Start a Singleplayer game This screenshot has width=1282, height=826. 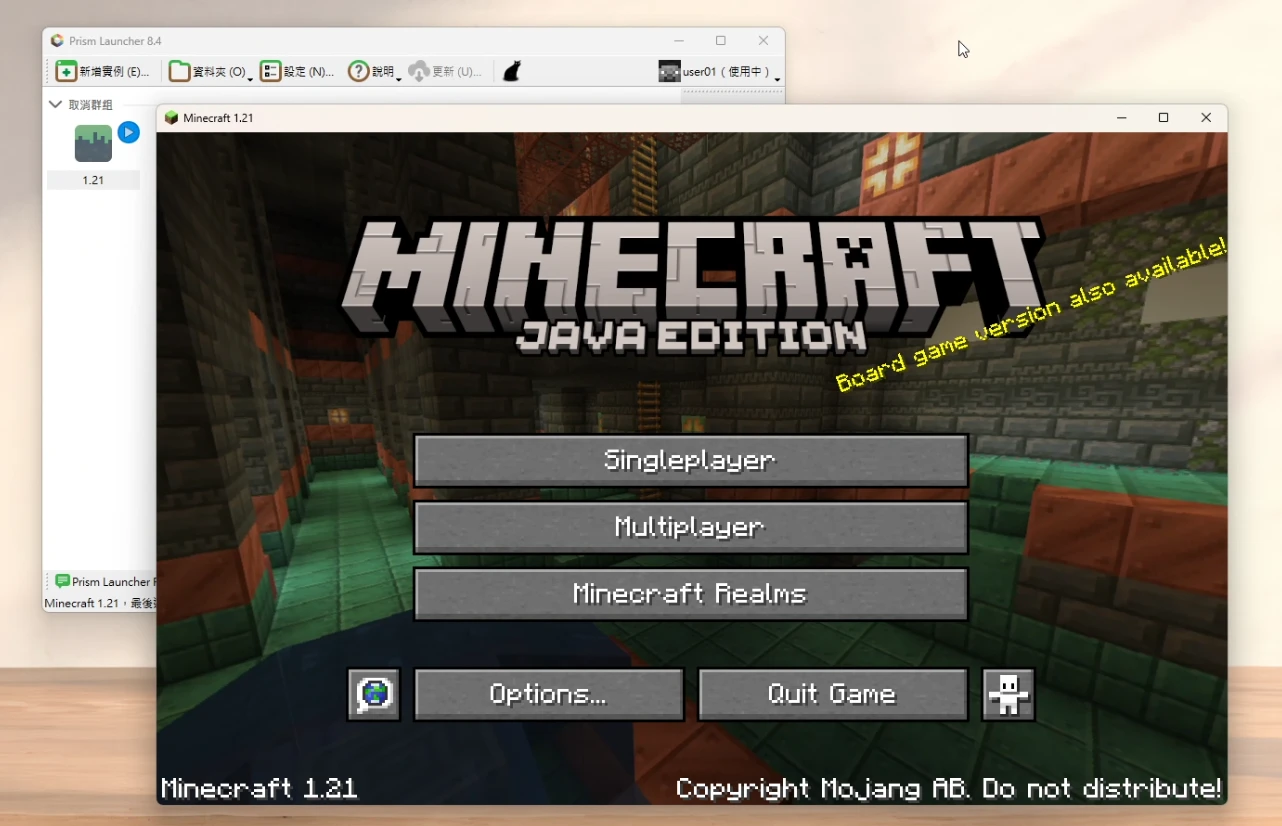pos(690,460)
